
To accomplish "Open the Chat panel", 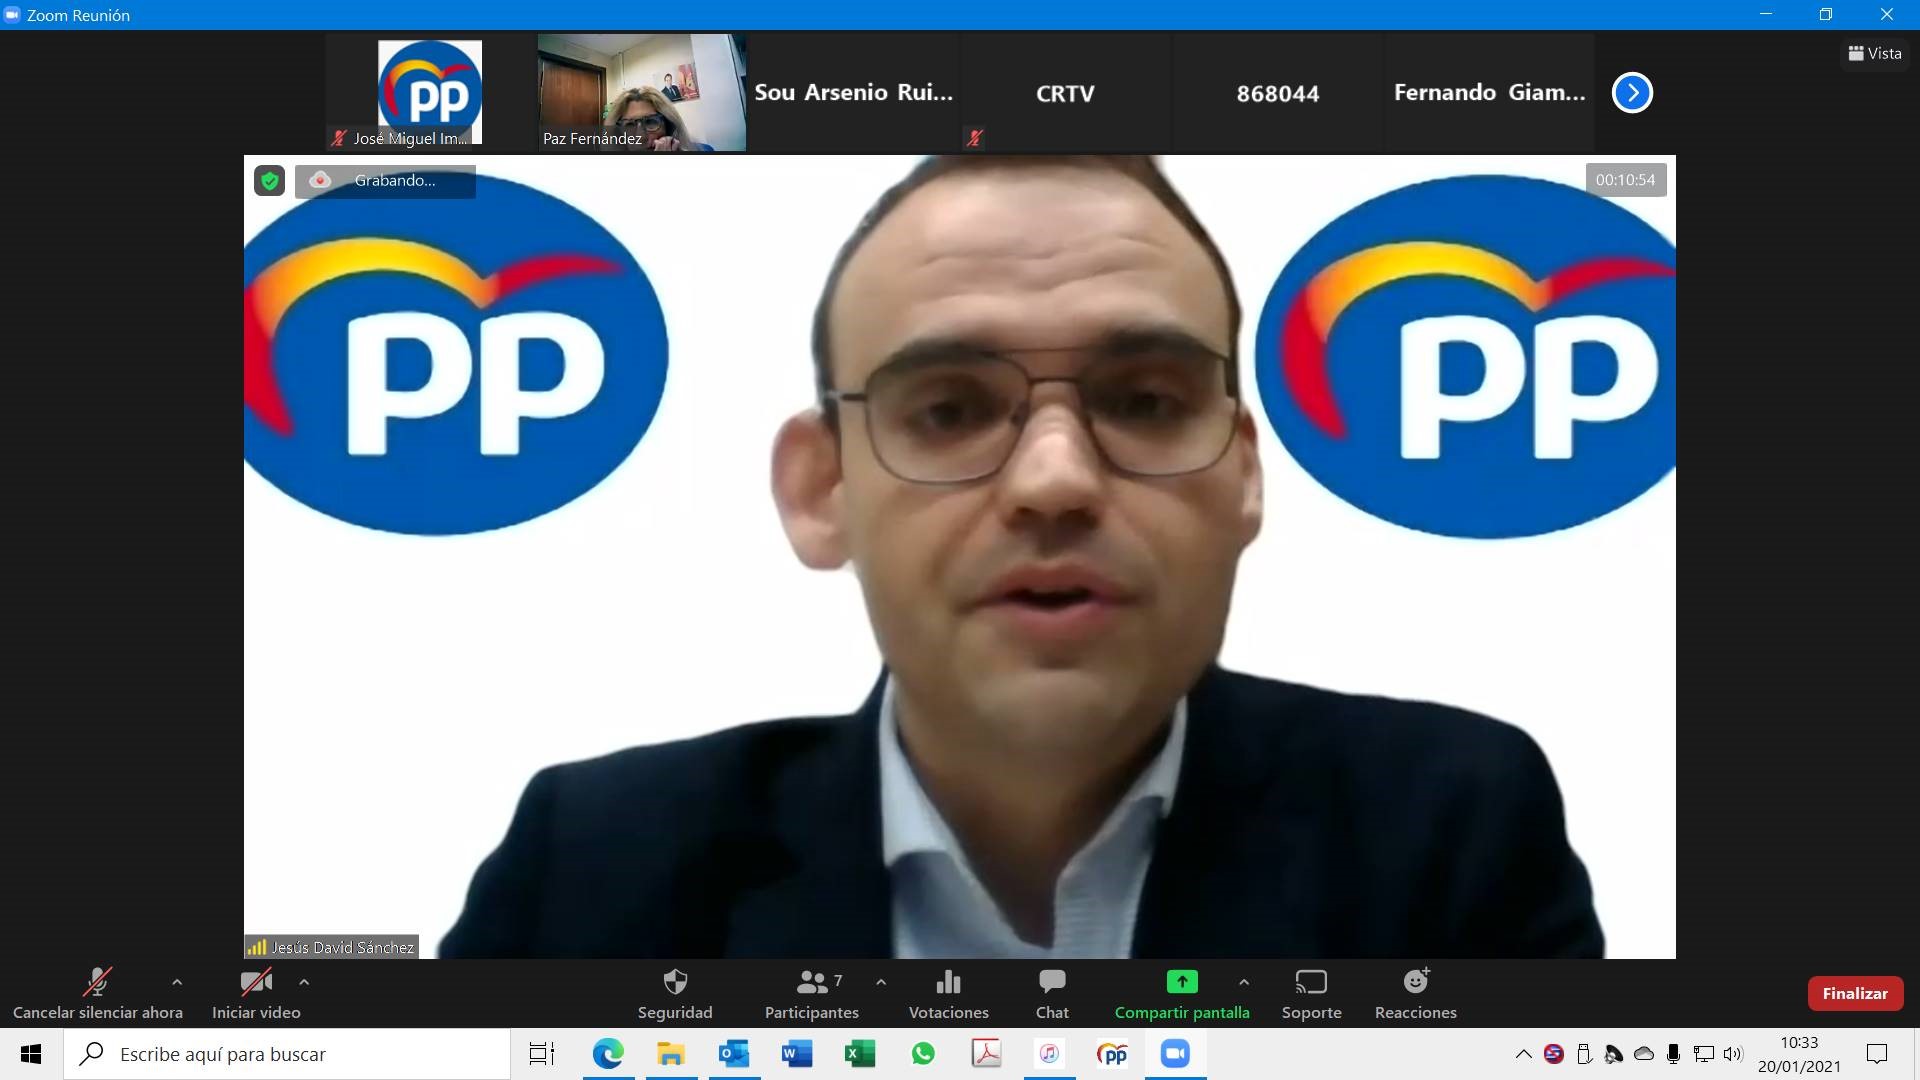I will [1052, 994].
